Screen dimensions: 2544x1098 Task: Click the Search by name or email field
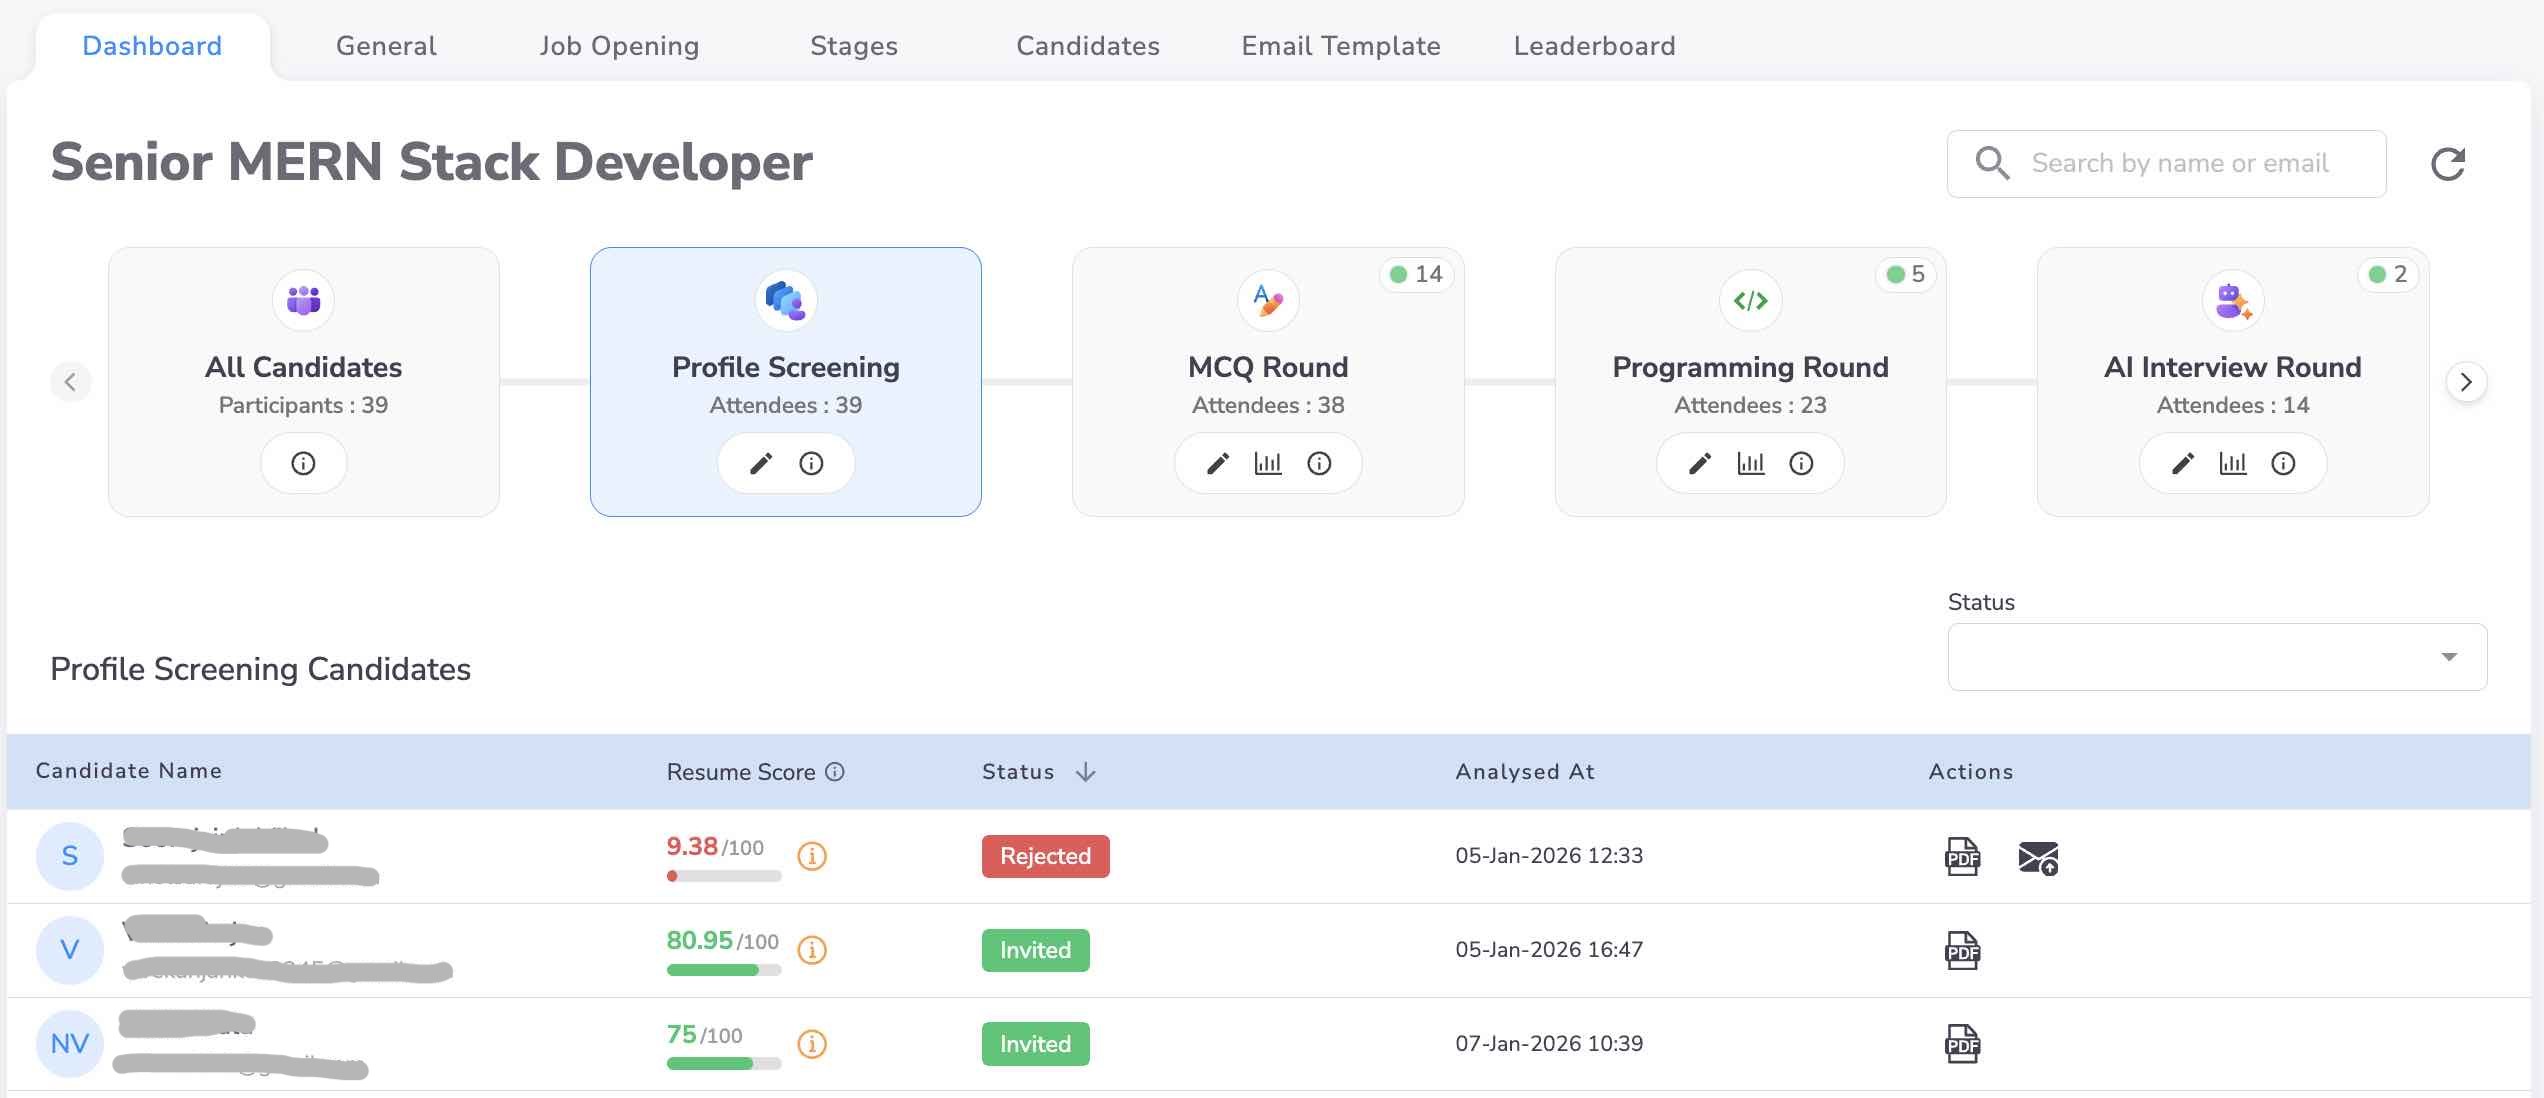coord(2180,164)
